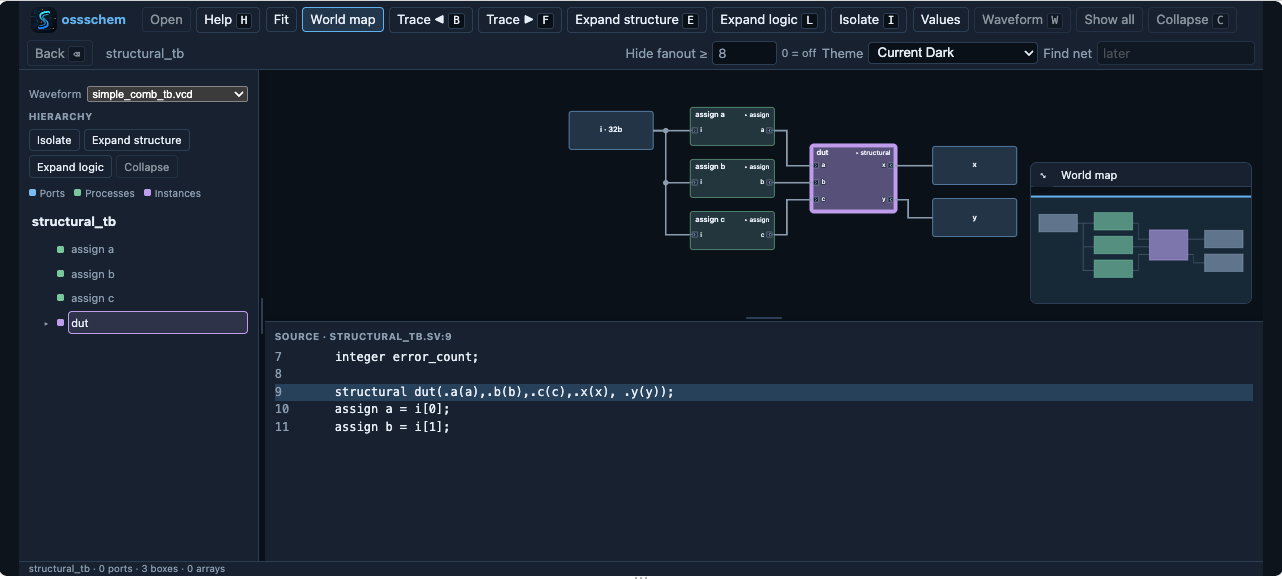Click Isolate in the Hierarchy panel
This screenshot has height=579, width=1282.
(54, 140)
